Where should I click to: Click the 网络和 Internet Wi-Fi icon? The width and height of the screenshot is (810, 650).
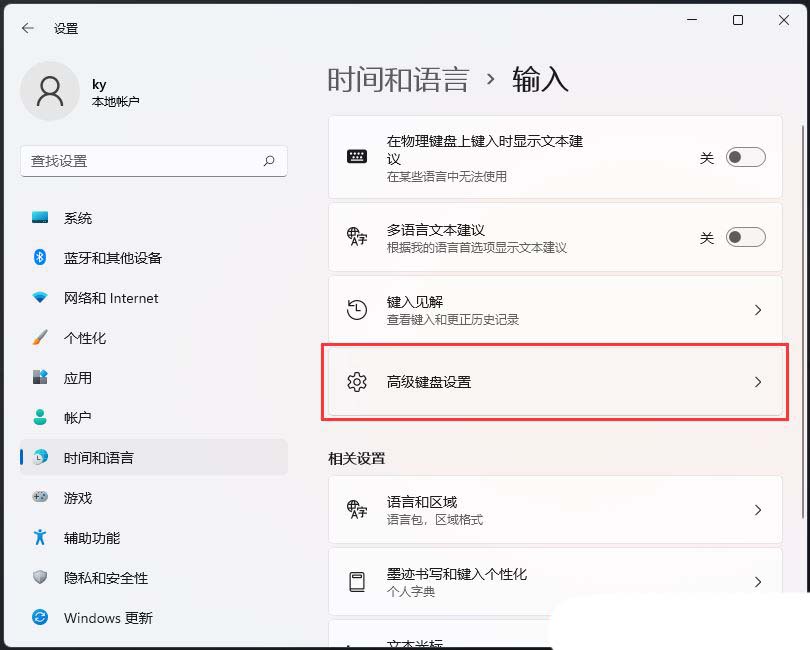coord(40,298)
